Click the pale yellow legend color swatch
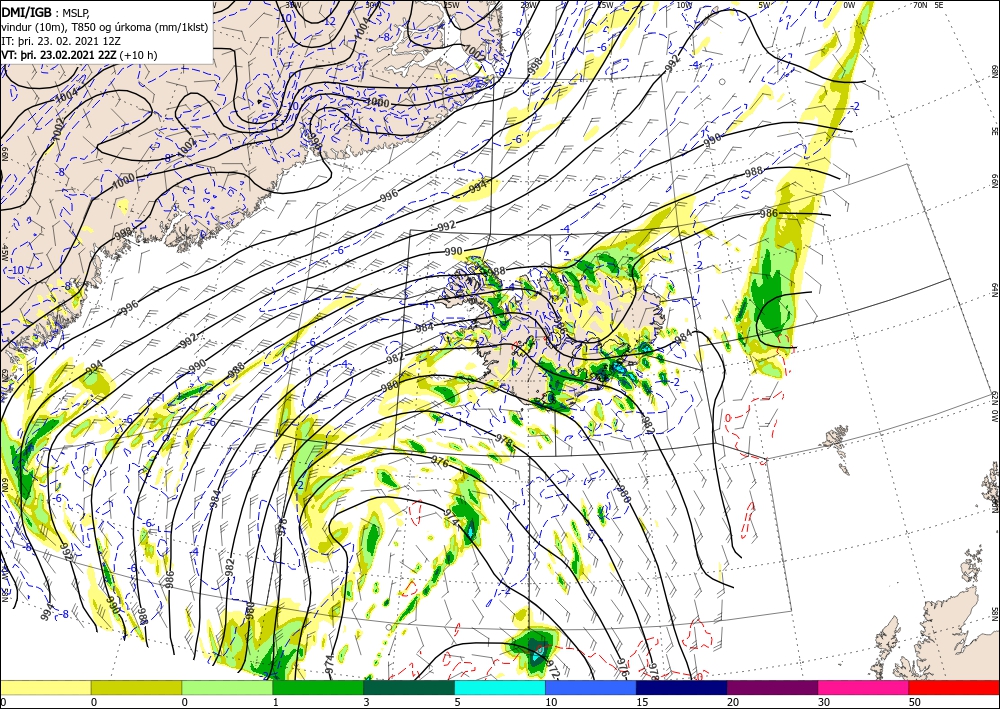The height and width of the screenshot is (709, 1000). click(45, 687)
